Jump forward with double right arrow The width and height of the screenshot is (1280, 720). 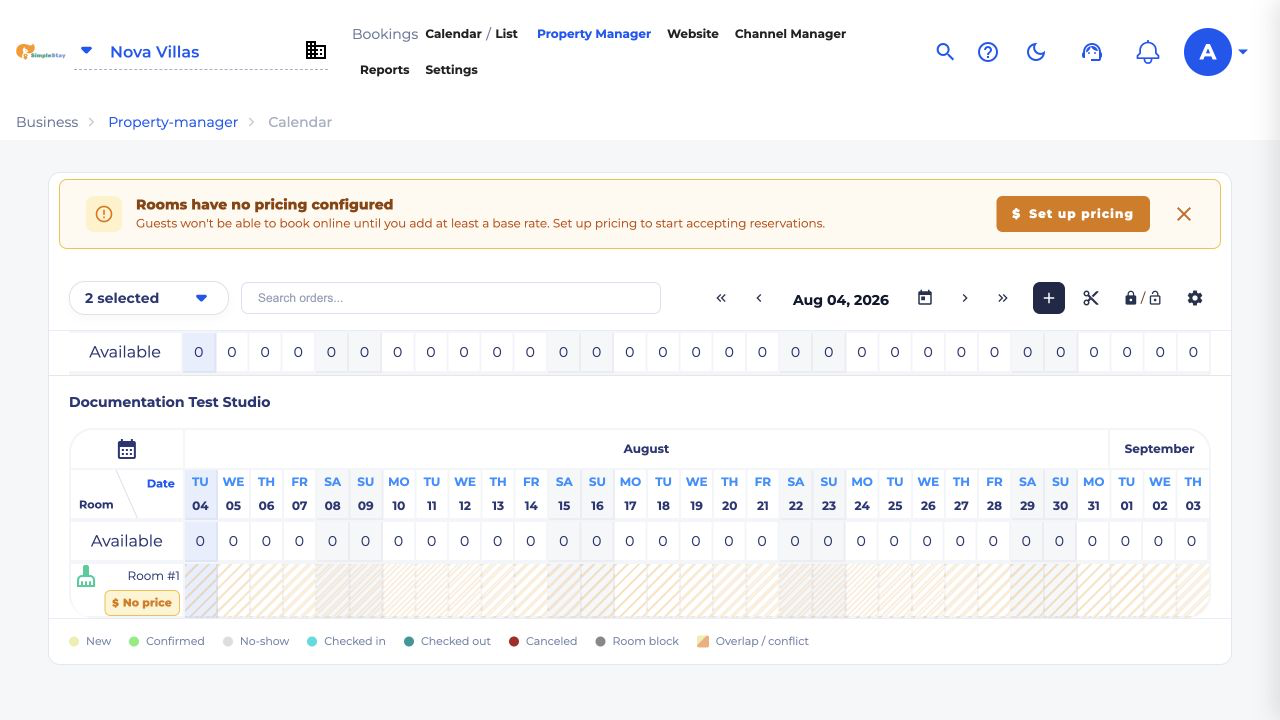1003,298
